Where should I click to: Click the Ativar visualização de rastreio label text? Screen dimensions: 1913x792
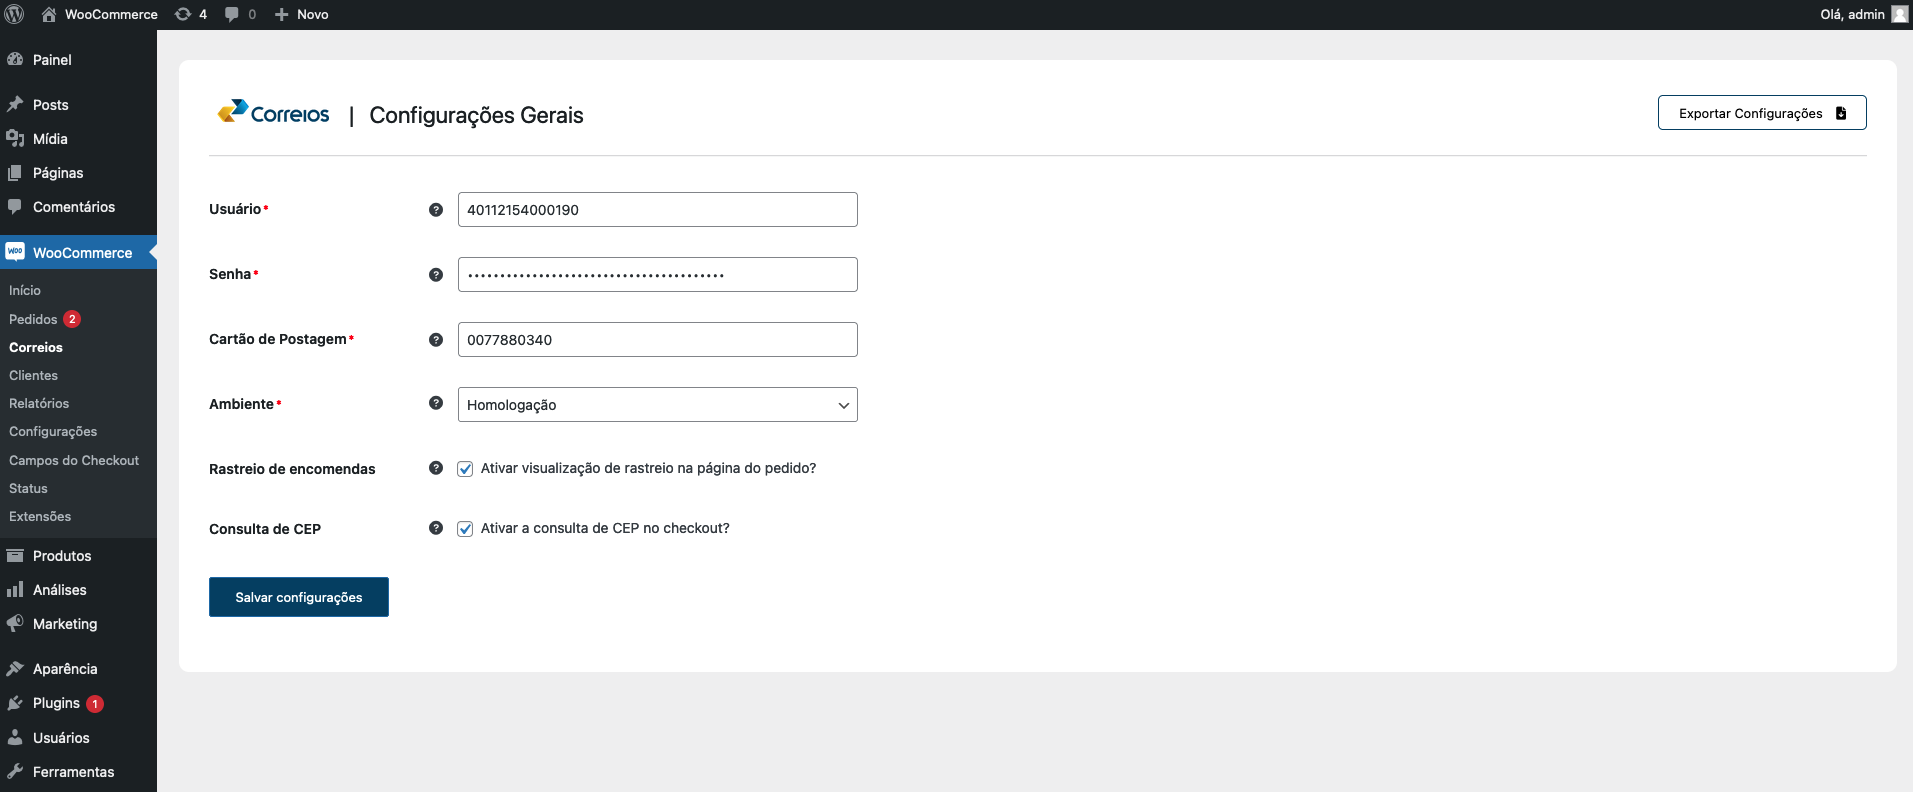(648, 468)
